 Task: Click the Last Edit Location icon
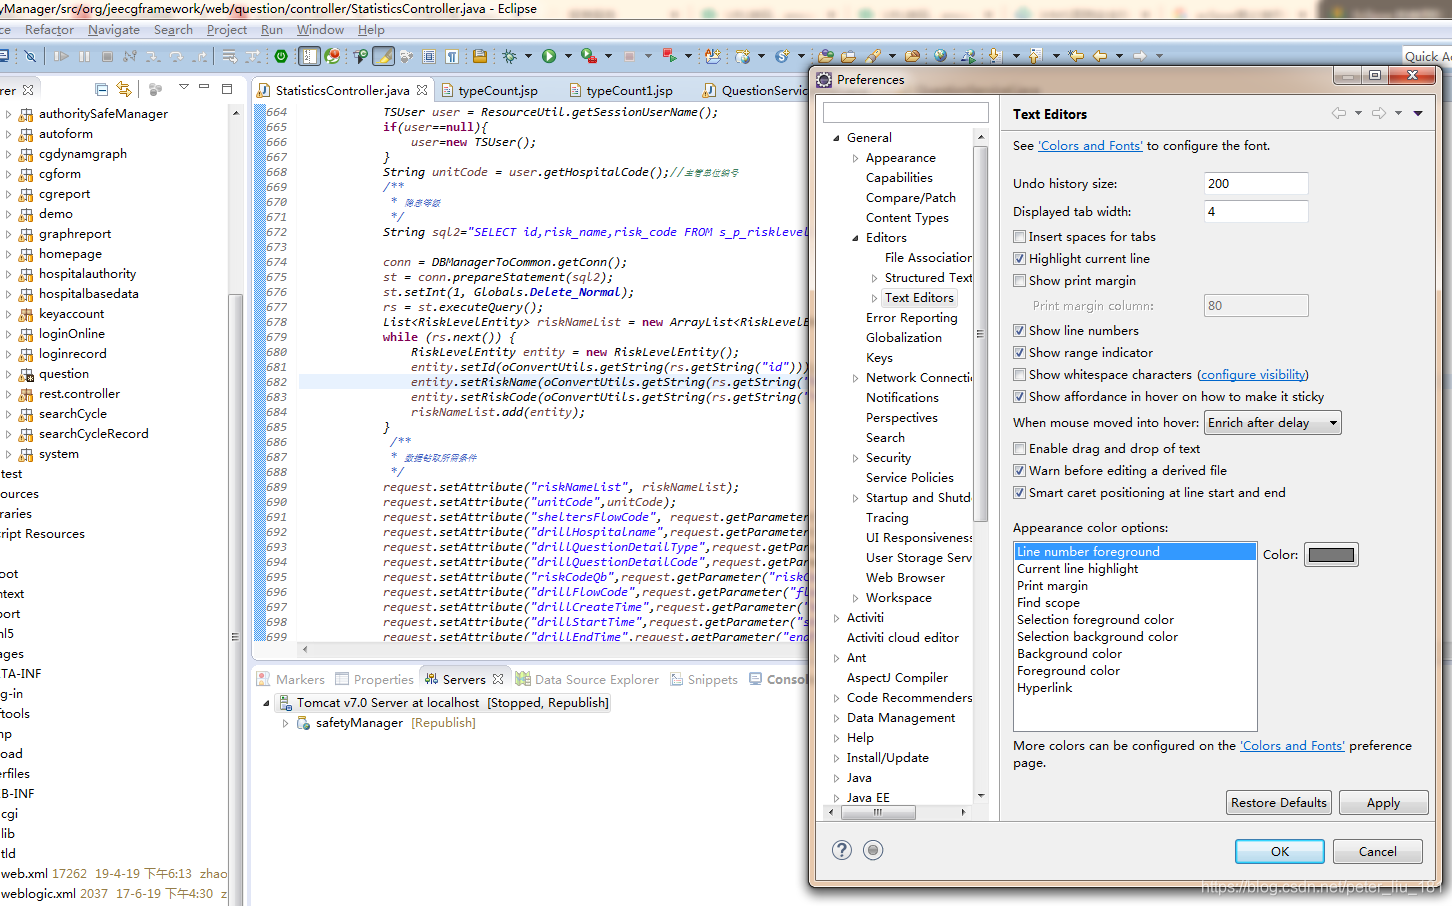click(1076, 56)
